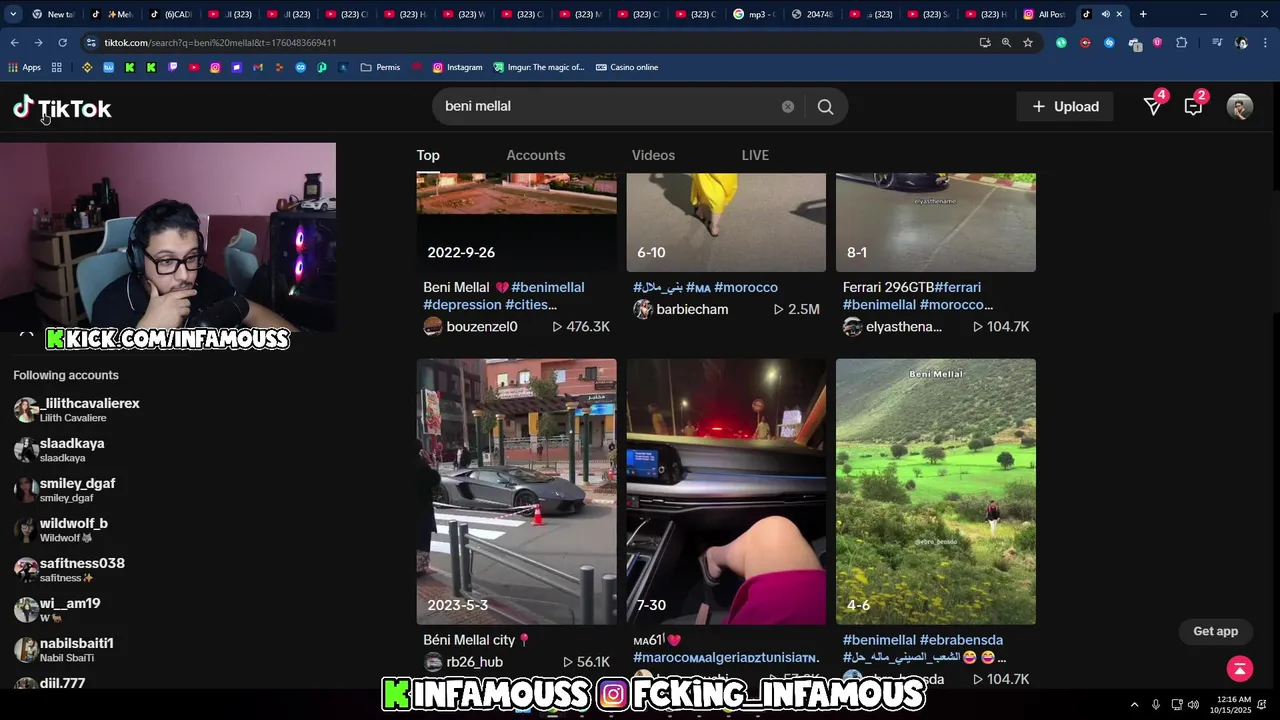Open followed account safitness038
This screenshot has width=1280, height=720.
69,570
